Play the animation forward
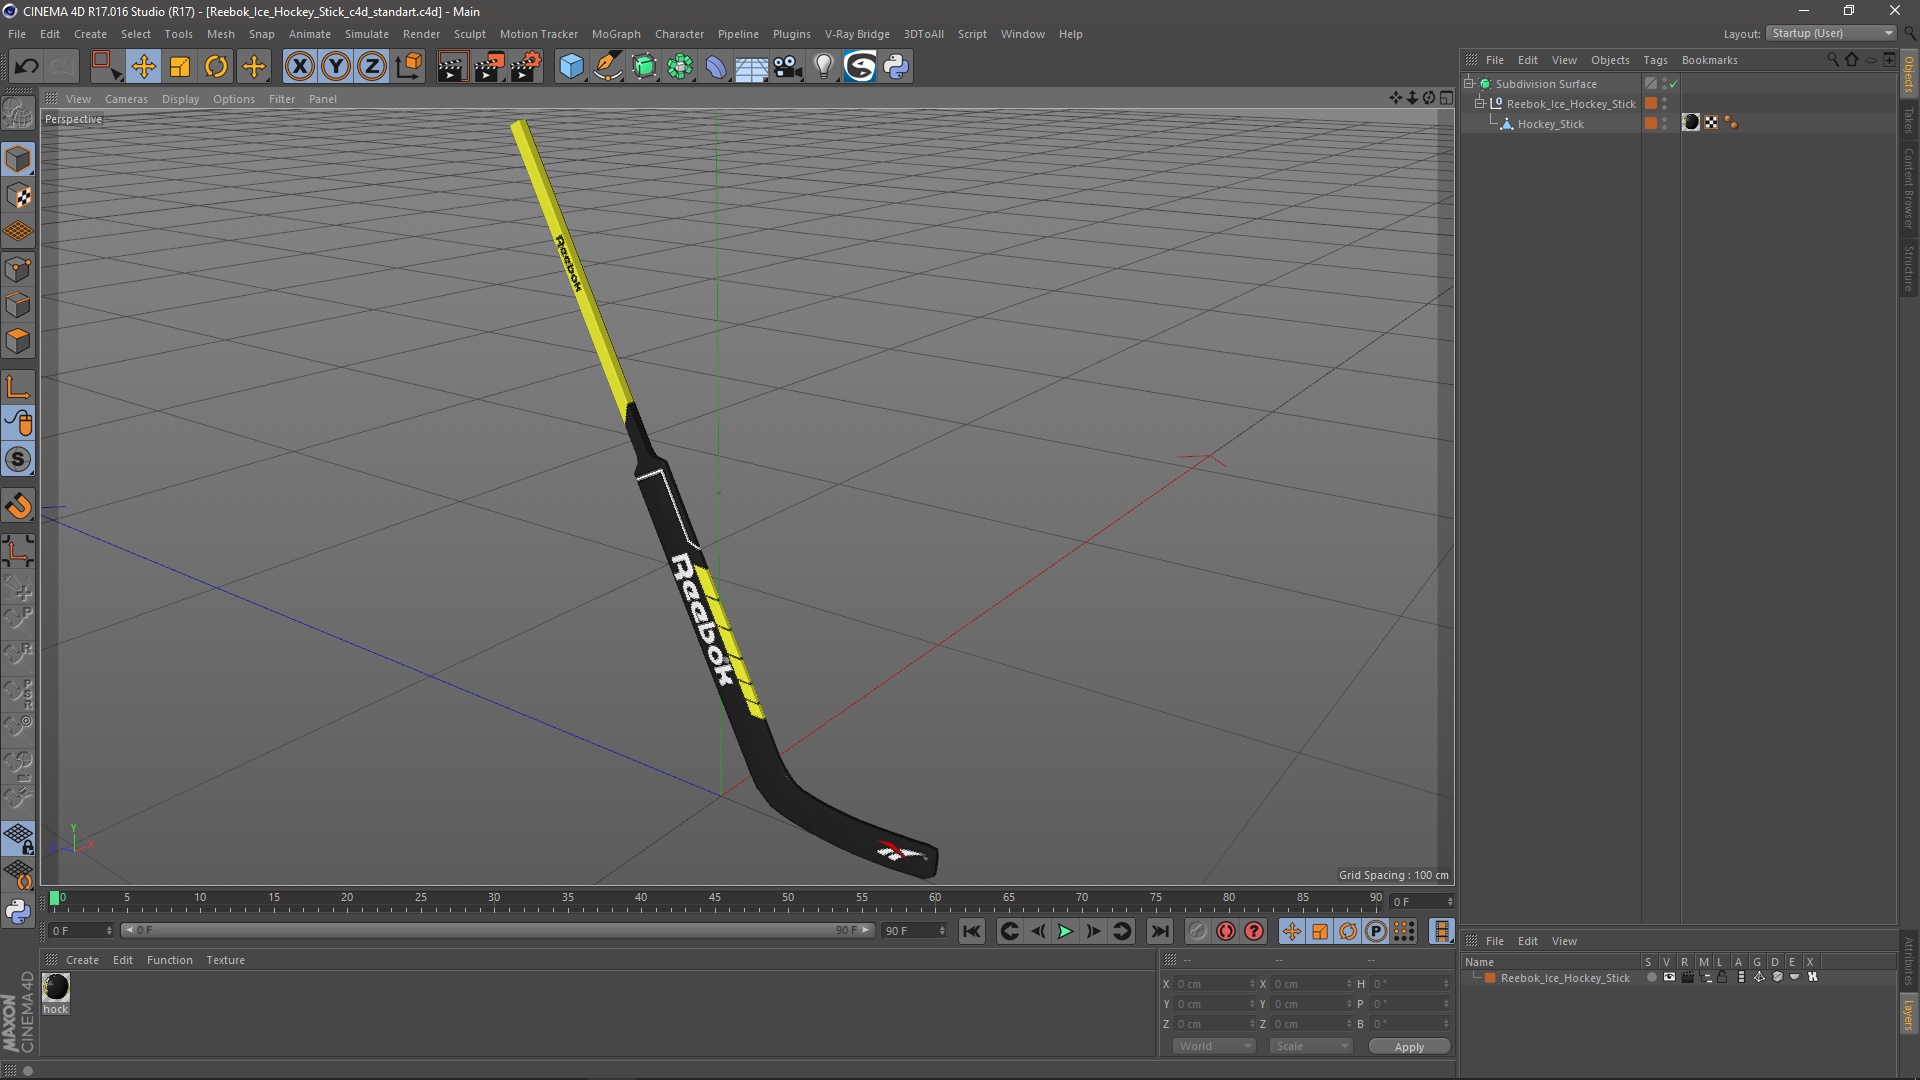1920x1080 pixels. pyautogui.click(x=1065, y=931)
